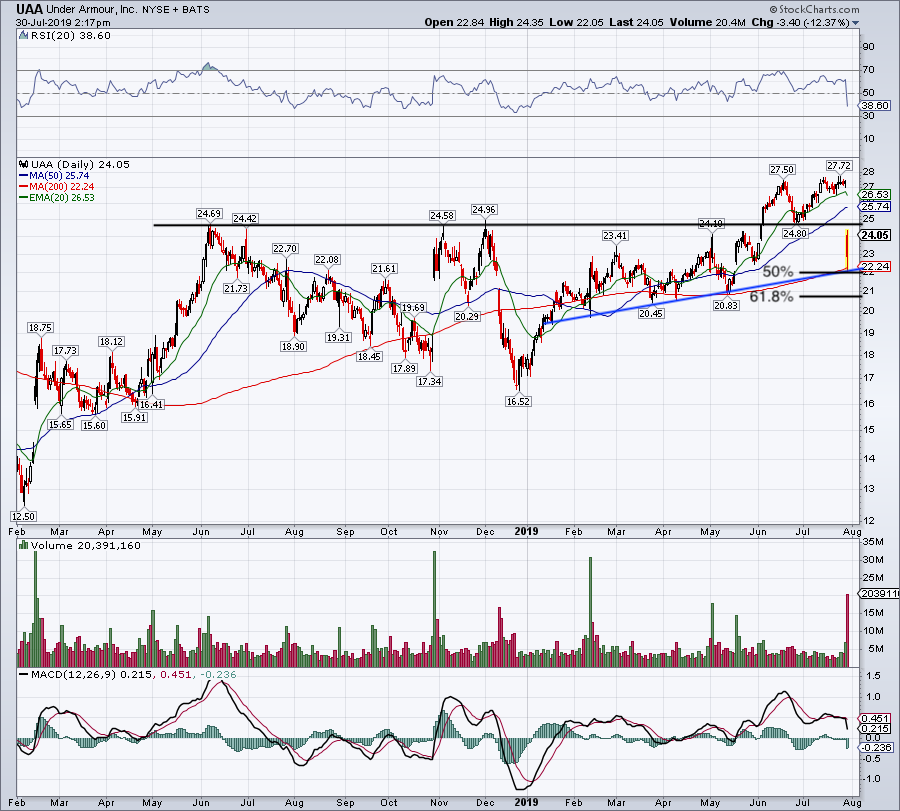The image size is (900, 811).
Task: Click the 20.83 May low label
Action: [x=726, y=306]
